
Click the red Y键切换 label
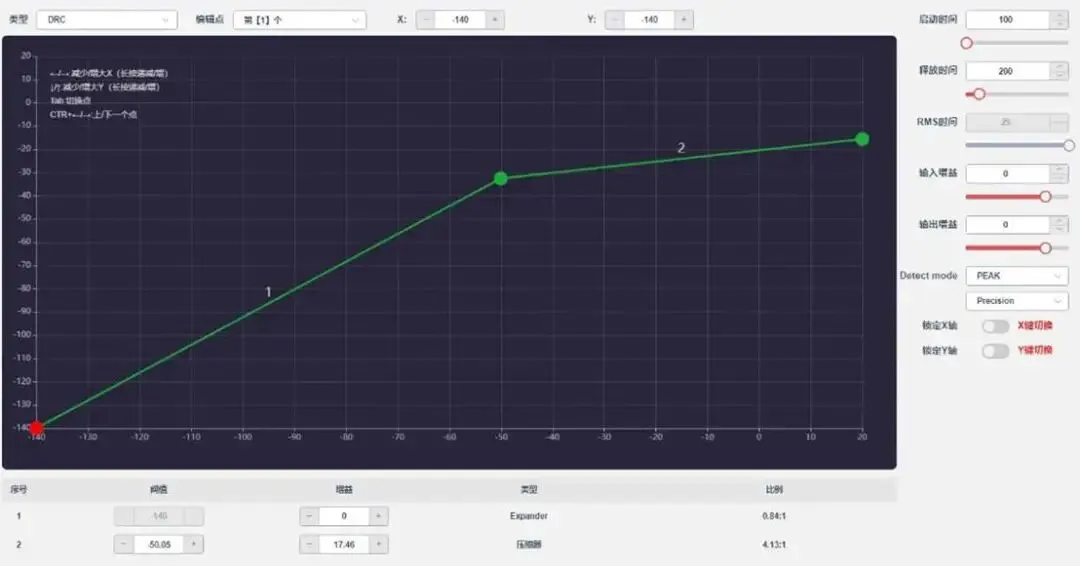(1035, 350)
